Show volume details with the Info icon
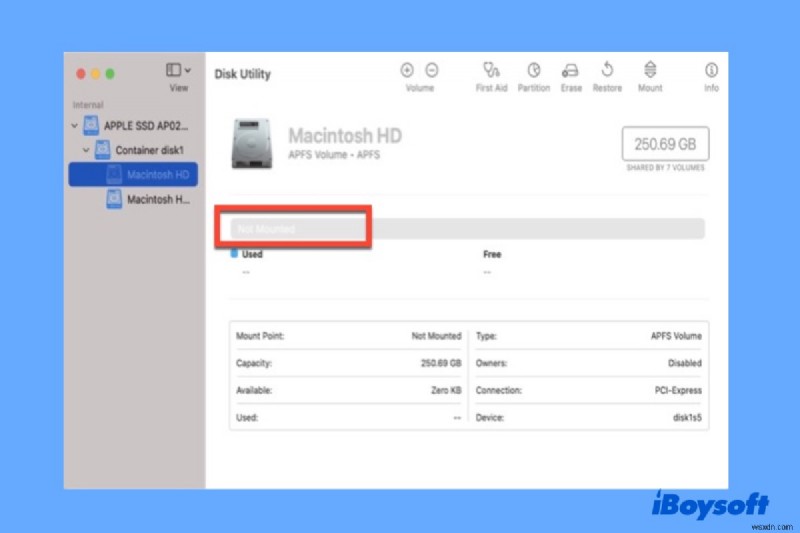This screenshot has width=800, height=533. (711, 71)
